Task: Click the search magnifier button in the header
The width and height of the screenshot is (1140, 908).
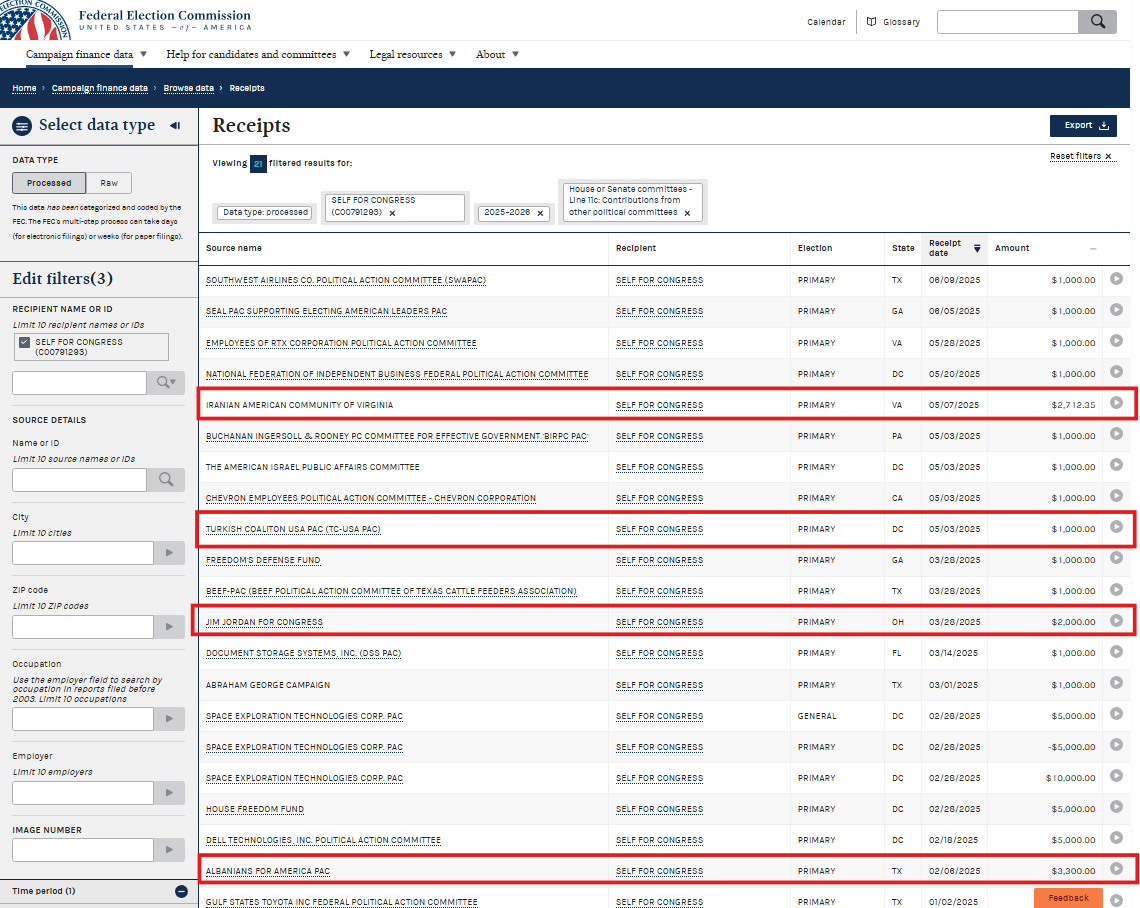Action: pos(1097,22)
